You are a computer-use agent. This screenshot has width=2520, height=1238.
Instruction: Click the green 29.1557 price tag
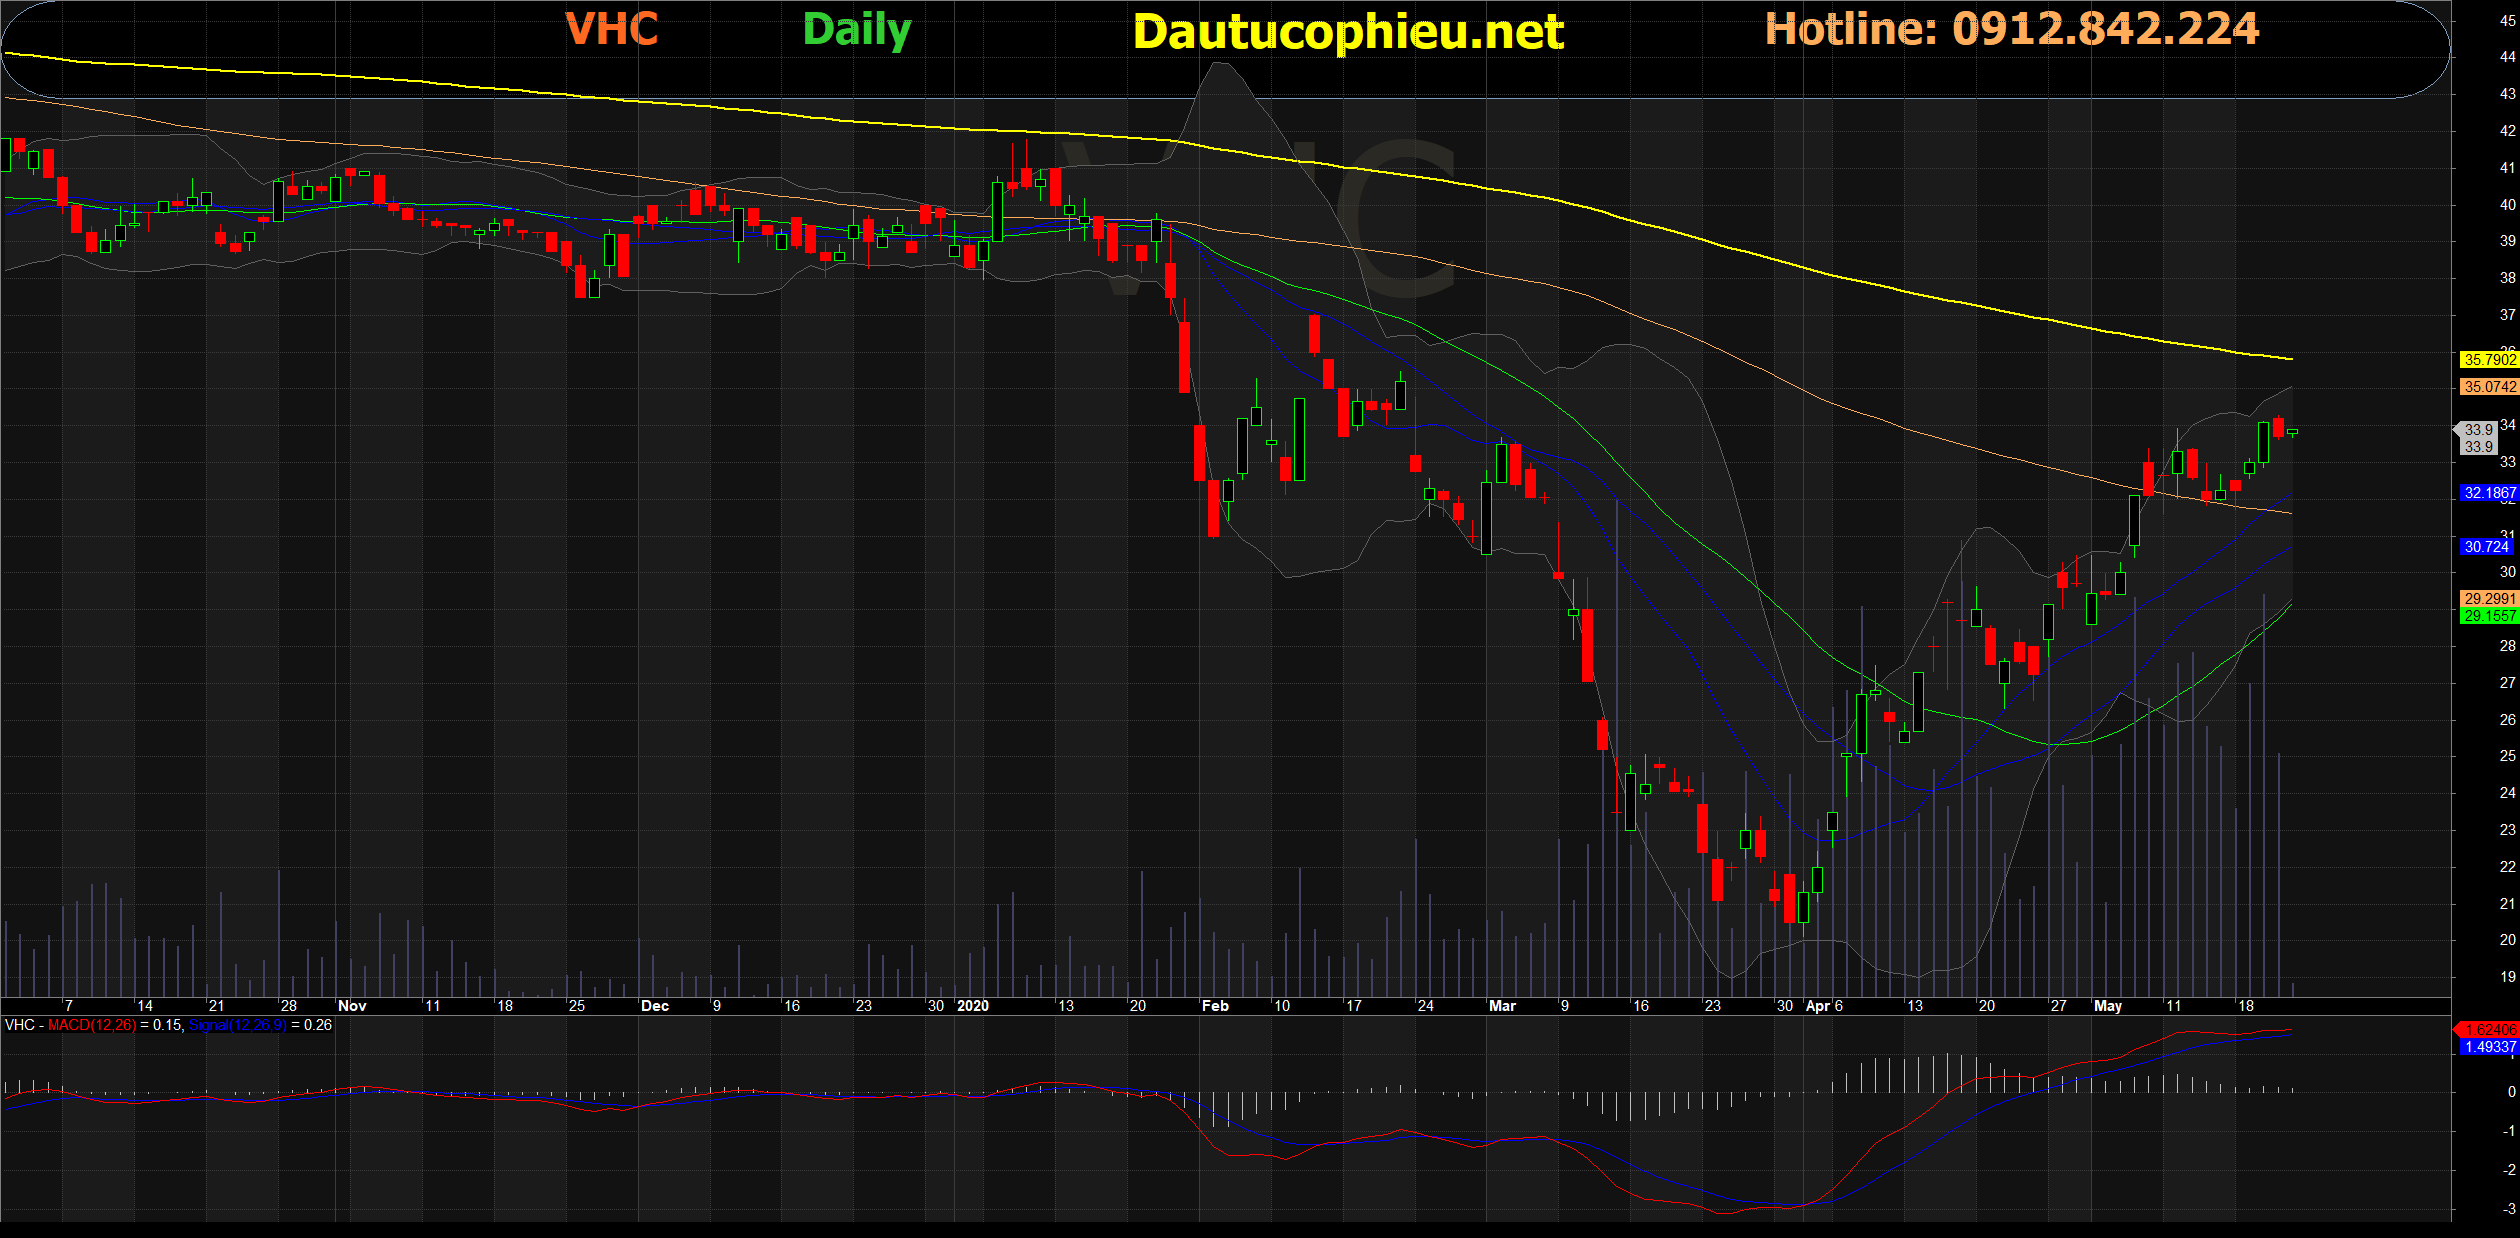pyautogui.click(x=2488, y=616)
